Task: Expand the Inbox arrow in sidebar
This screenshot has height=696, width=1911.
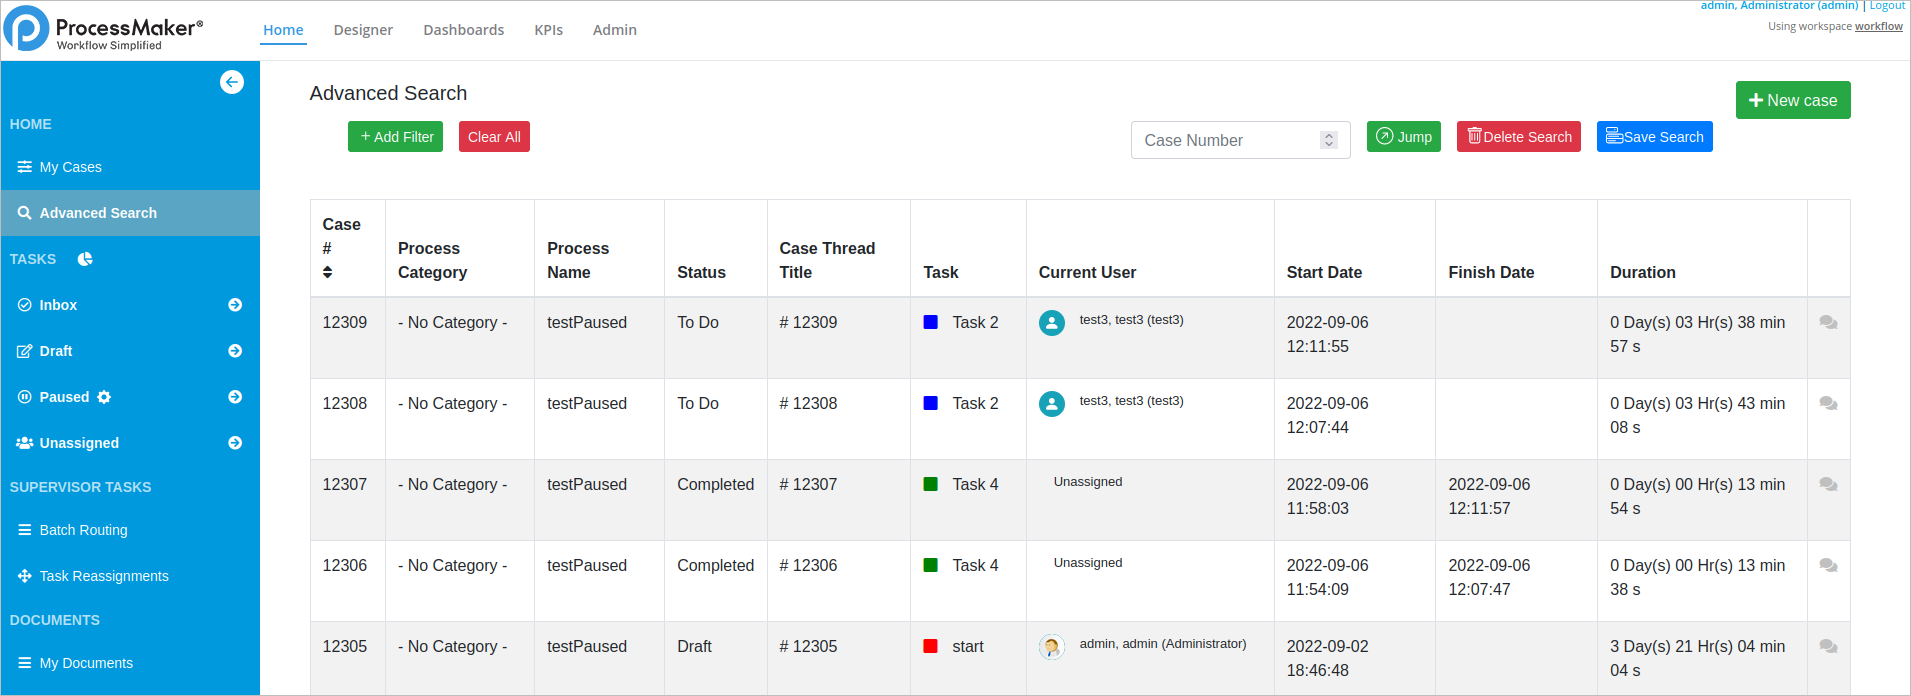Action: click(x=235, y=305)
